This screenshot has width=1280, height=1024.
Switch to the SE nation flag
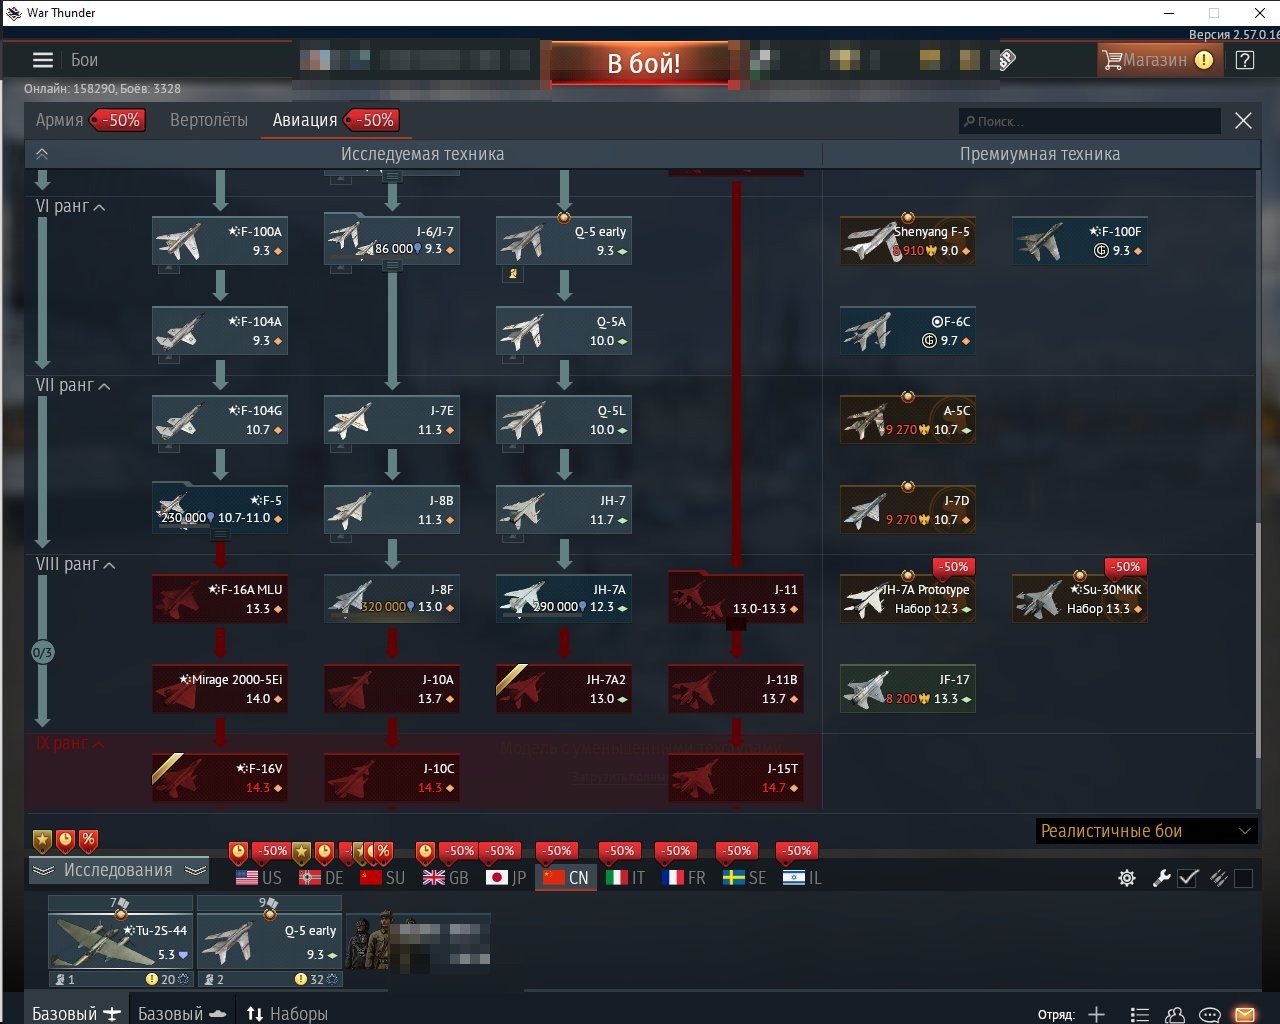(745, 877)
